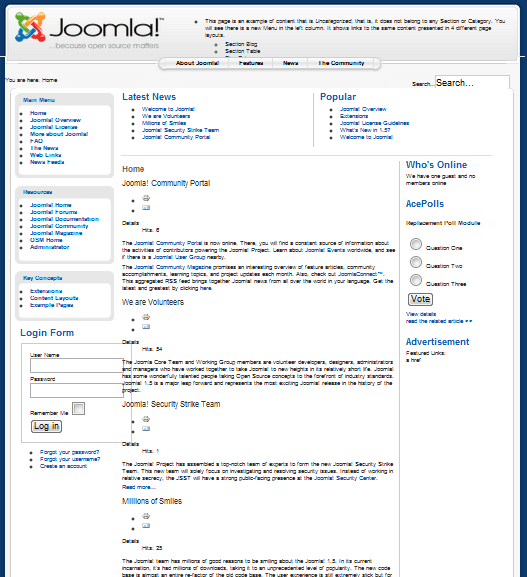Email the Joomla! Security Strike Team article

pyautogui.click(x=146, y=429)
